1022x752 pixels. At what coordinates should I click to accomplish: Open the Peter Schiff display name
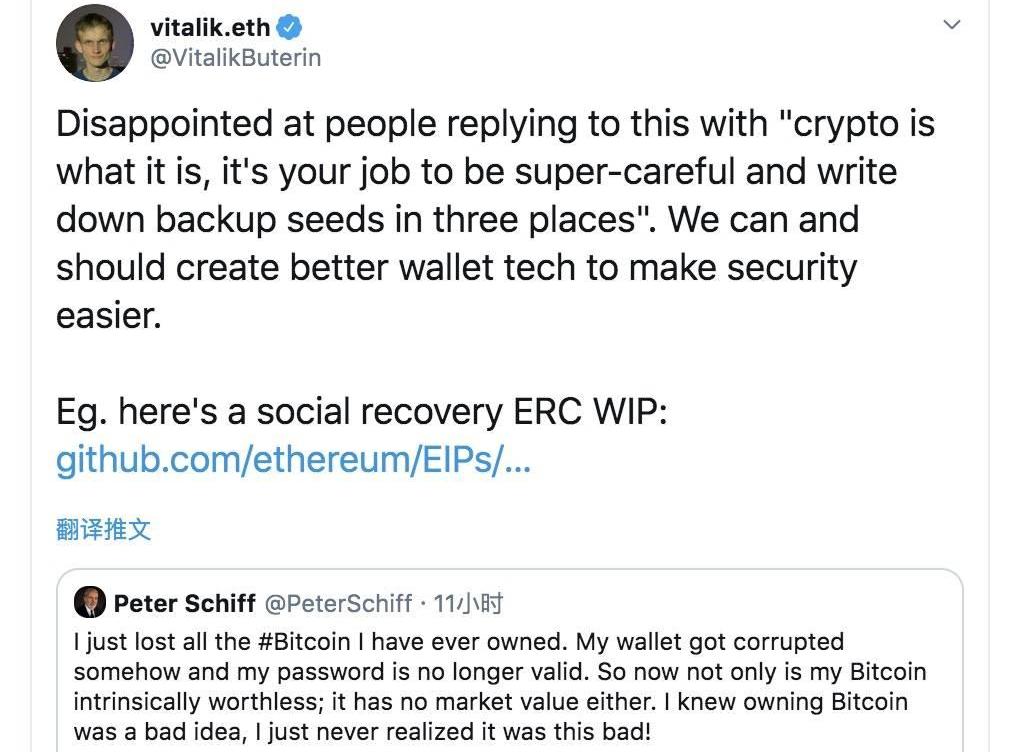tap(184, 603)
